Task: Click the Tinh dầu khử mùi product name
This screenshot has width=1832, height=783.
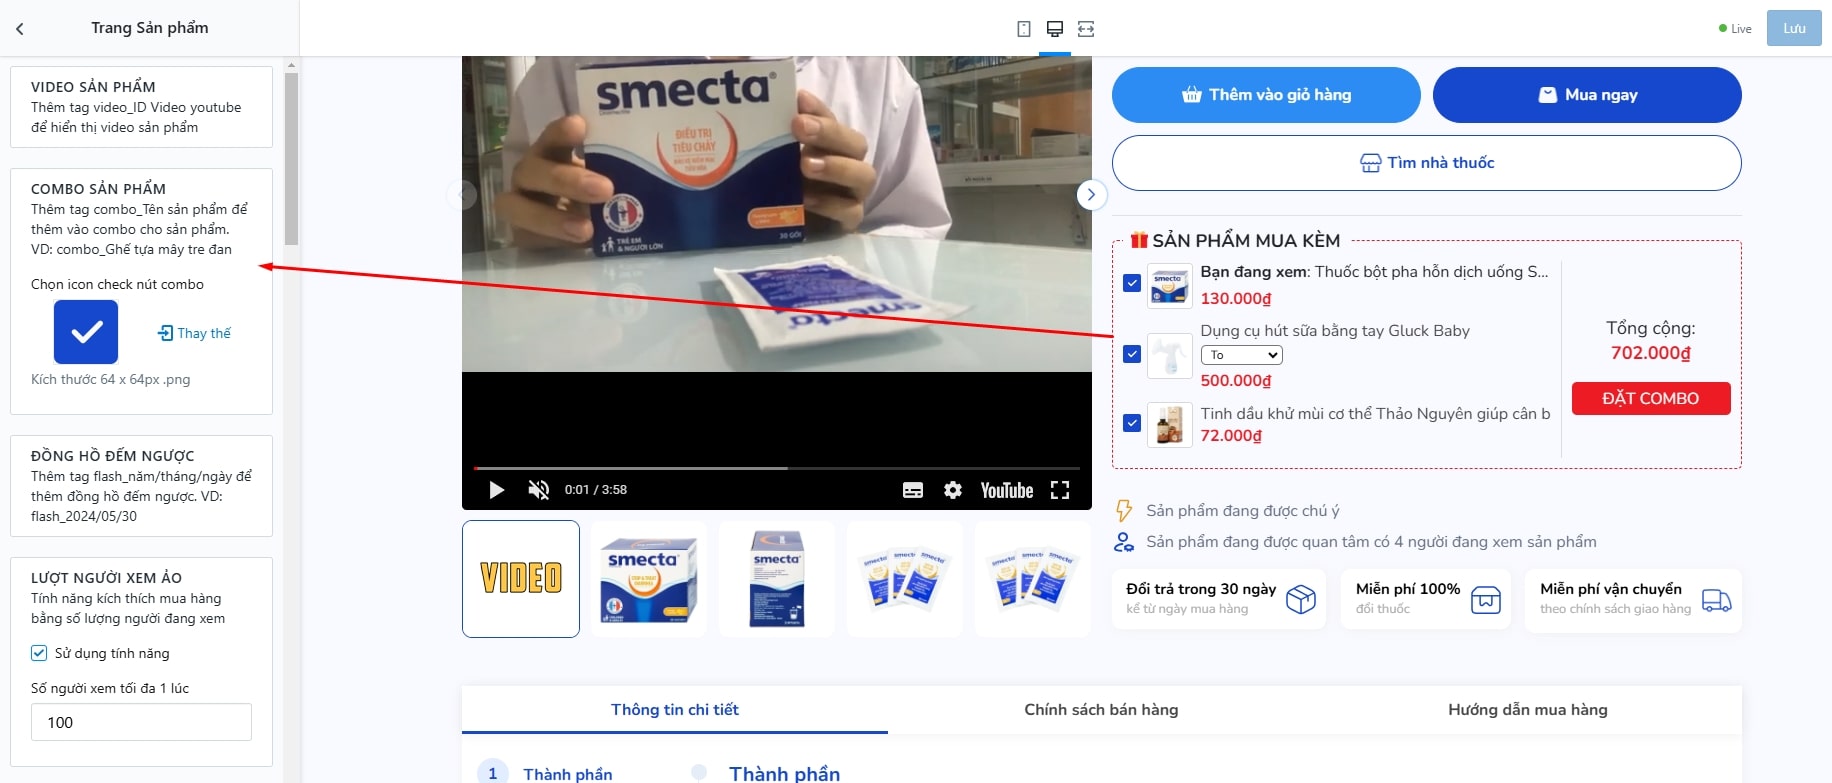Action: click(1375, 414)
